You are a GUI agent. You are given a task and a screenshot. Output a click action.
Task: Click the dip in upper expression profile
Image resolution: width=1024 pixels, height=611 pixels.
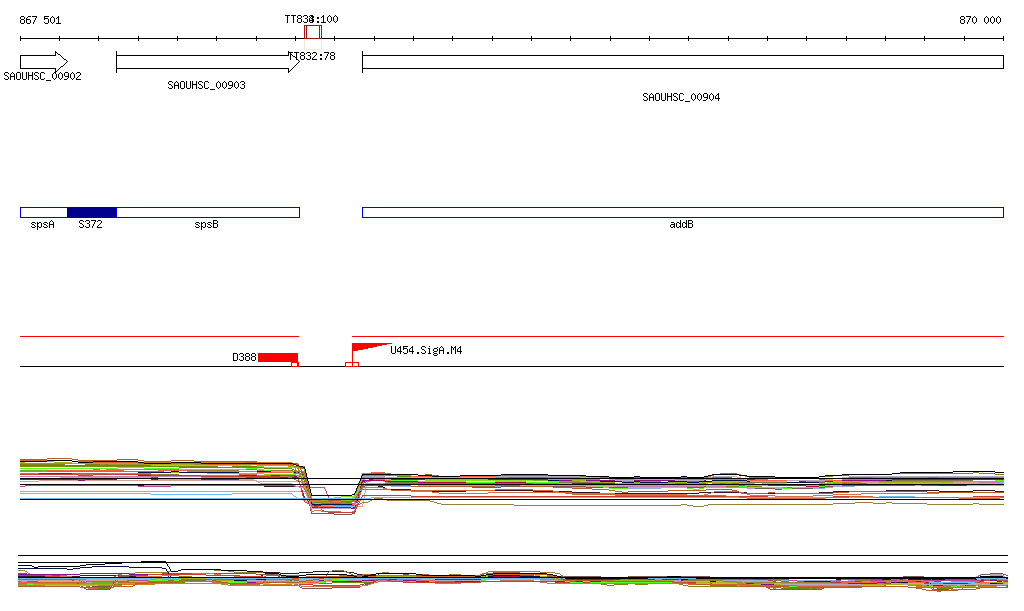pyautogui.click(x=332, y=500)
